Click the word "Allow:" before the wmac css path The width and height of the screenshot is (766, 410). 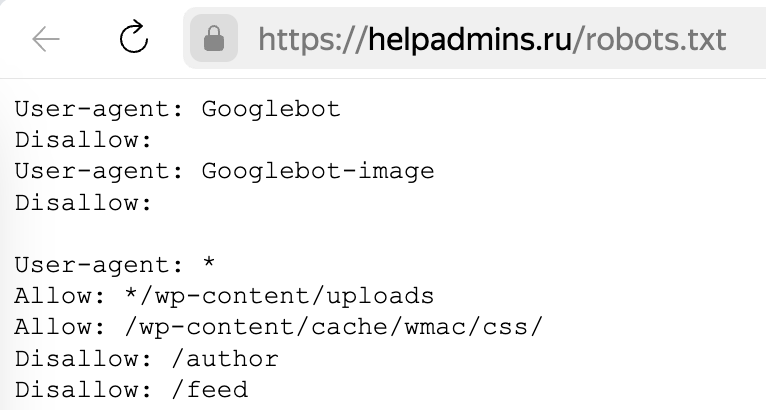(60, 327)
